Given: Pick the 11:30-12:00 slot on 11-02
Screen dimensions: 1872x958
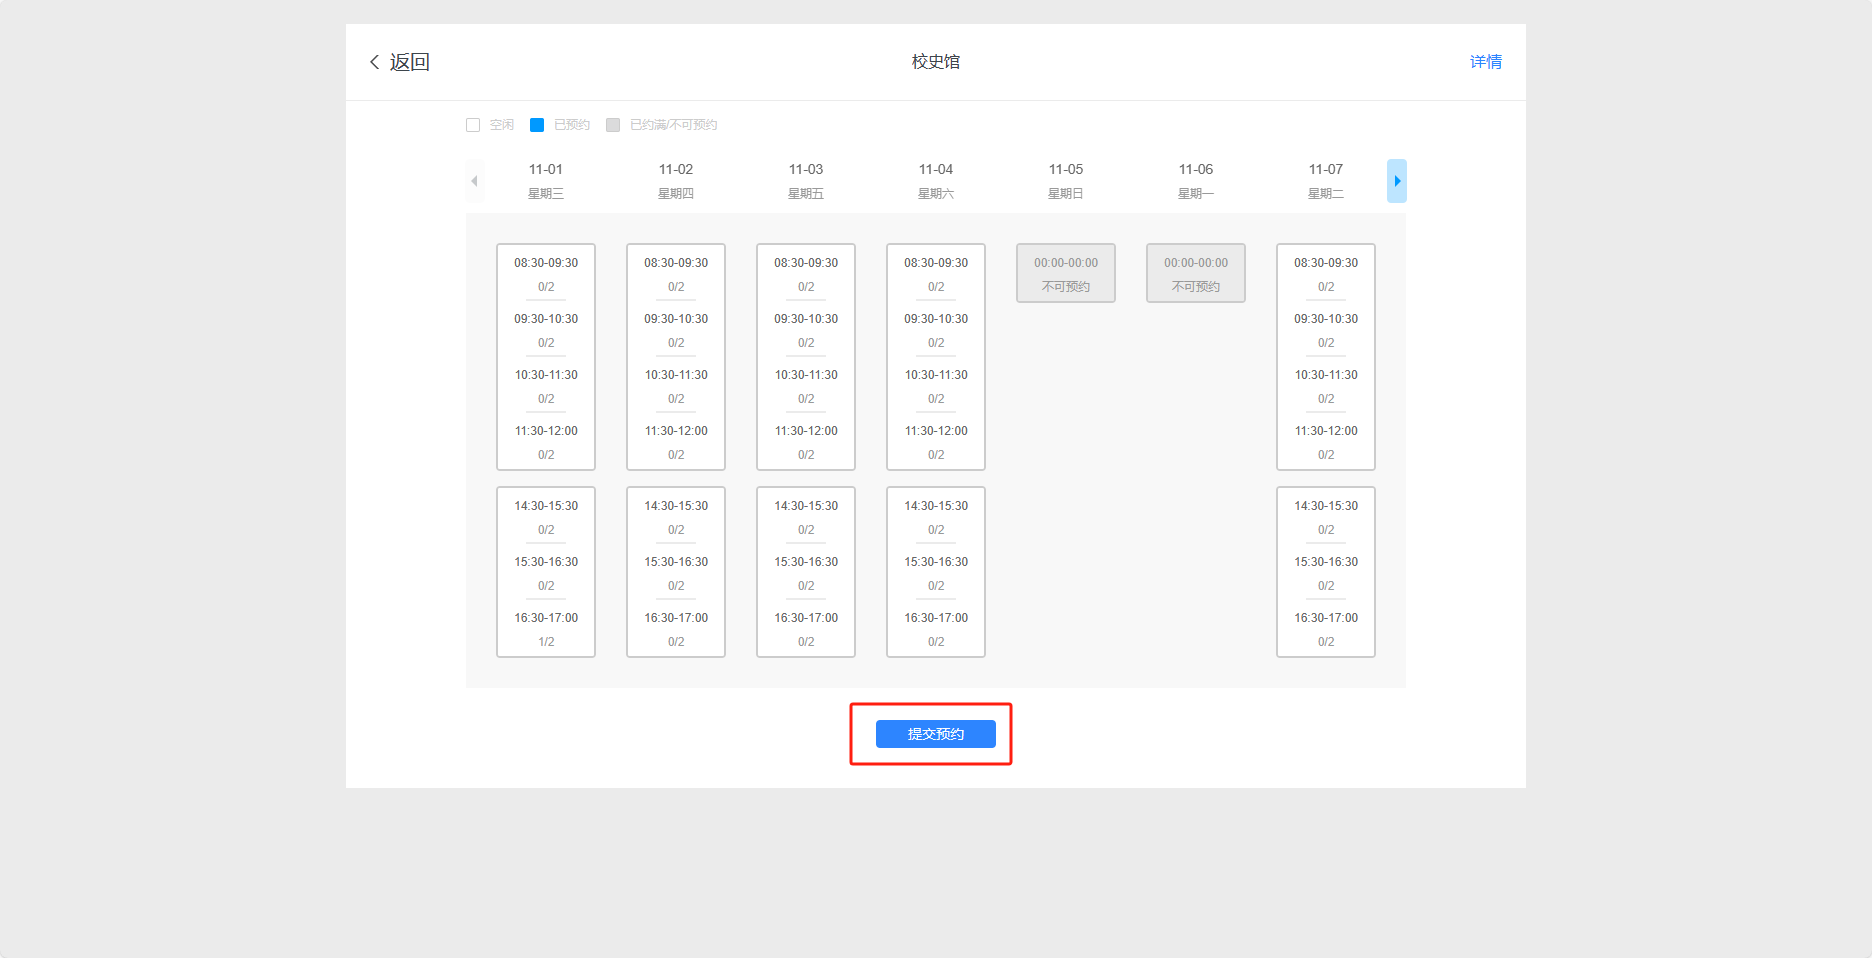Looking at the screenshot, I should point(676,442).
